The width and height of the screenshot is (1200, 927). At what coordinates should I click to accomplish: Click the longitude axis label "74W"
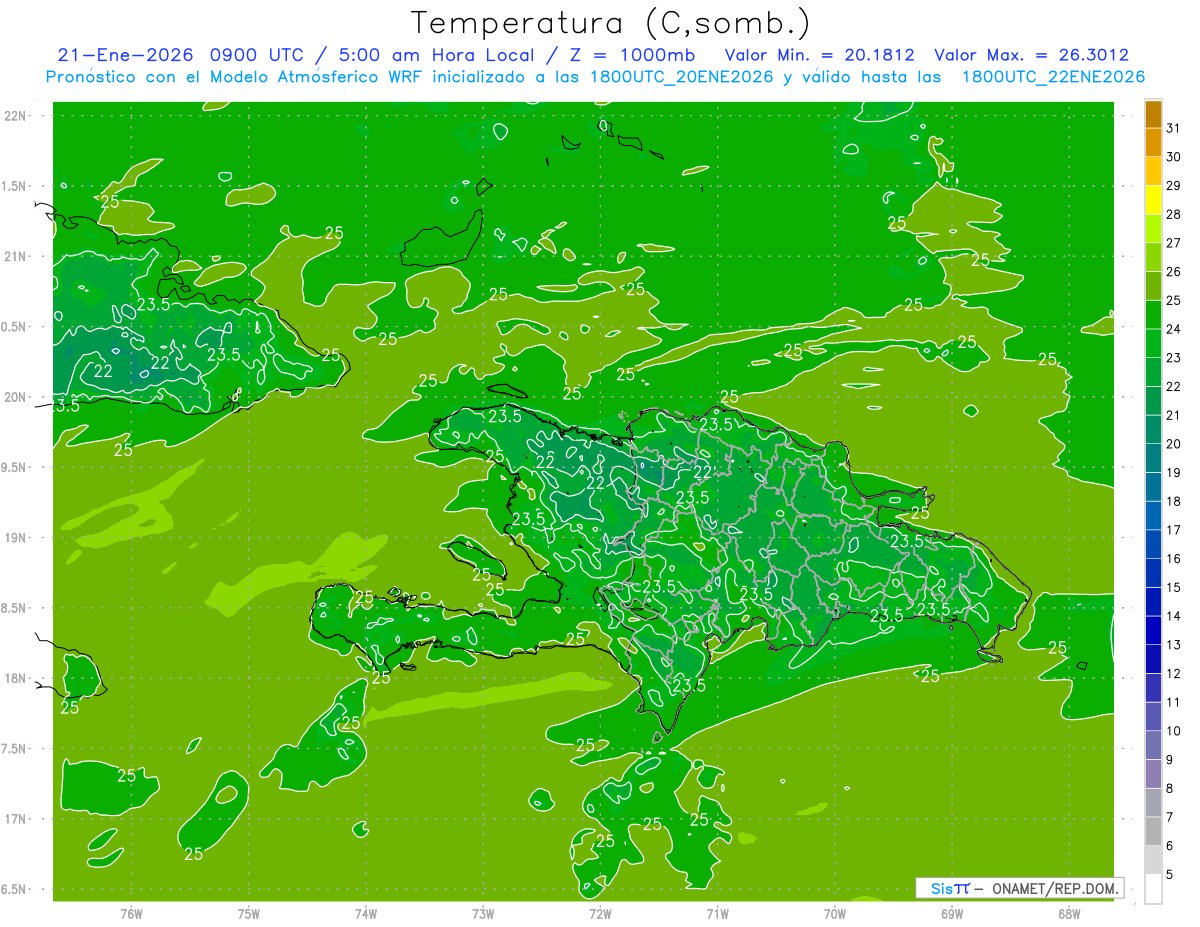(x=366, y=914)
